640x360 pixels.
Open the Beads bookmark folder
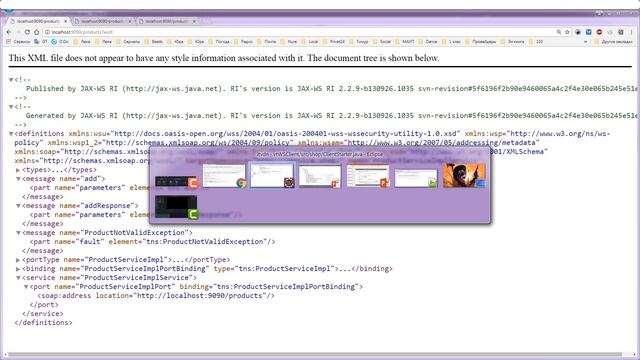coord(153,42)
